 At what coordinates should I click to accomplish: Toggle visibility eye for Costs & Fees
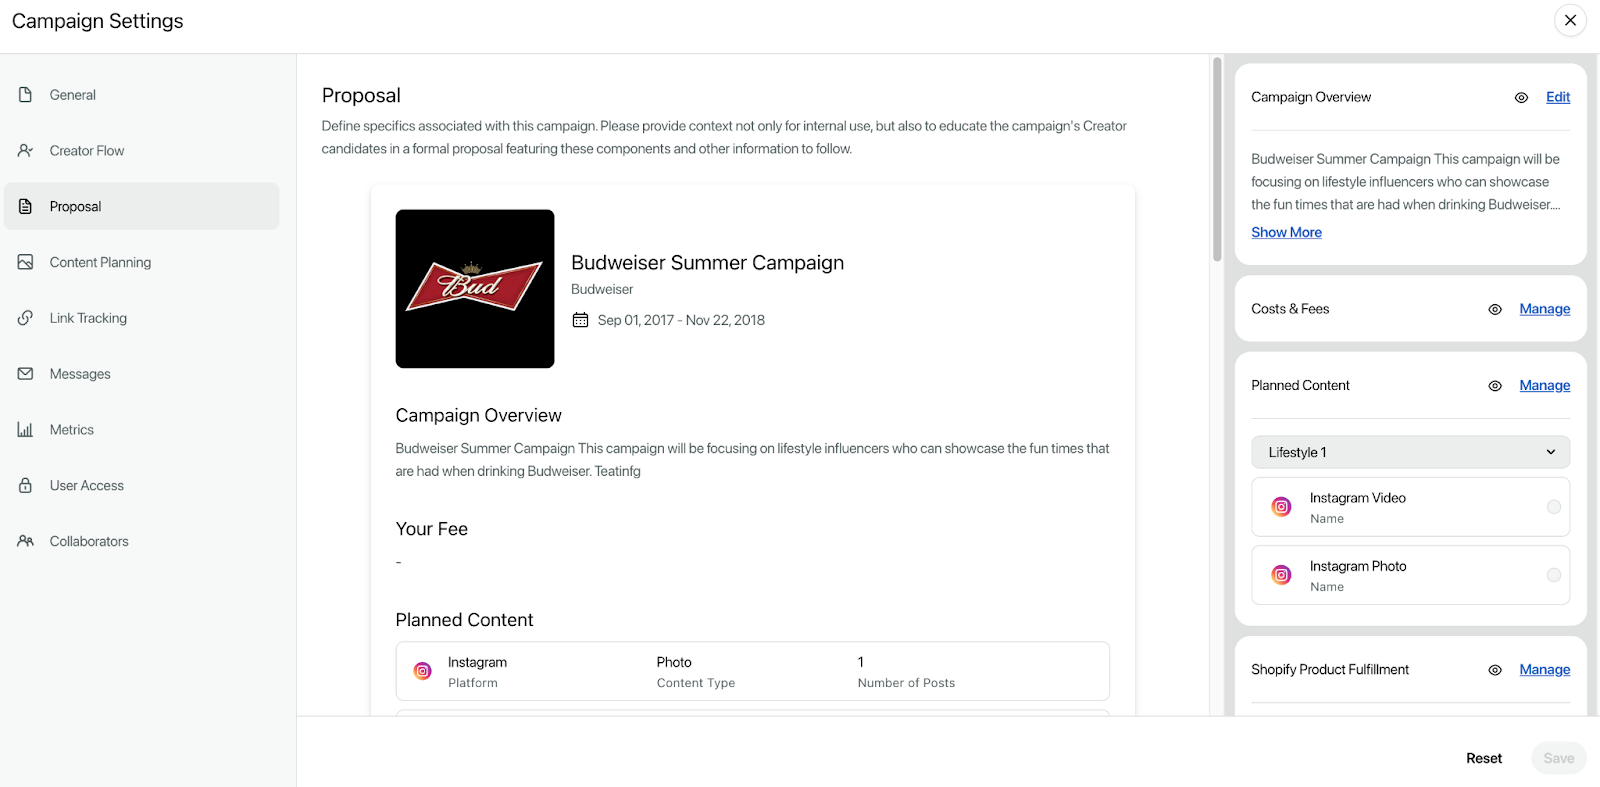[x=1495, y=310]
